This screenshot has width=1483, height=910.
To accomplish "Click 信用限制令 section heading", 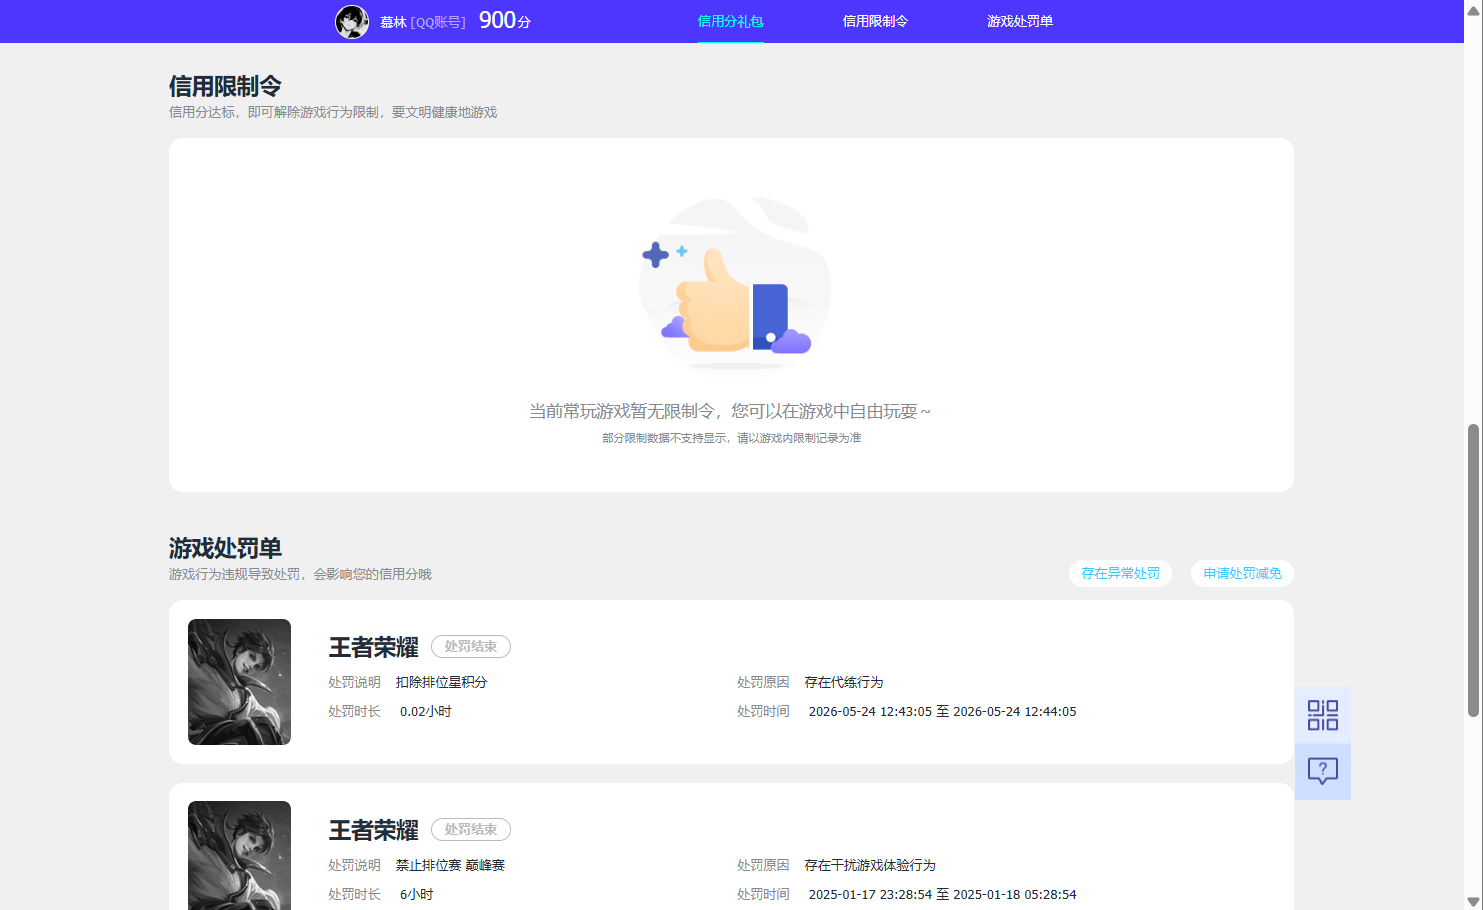I will pyautogui.click(x=225, y=86).
